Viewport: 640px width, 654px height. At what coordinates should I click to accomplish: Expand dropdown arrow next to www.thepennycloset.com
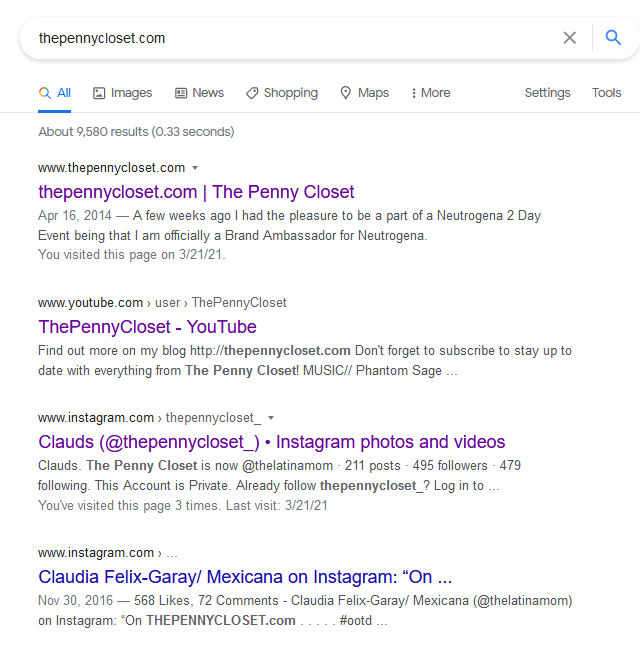[x=195, y=168]
